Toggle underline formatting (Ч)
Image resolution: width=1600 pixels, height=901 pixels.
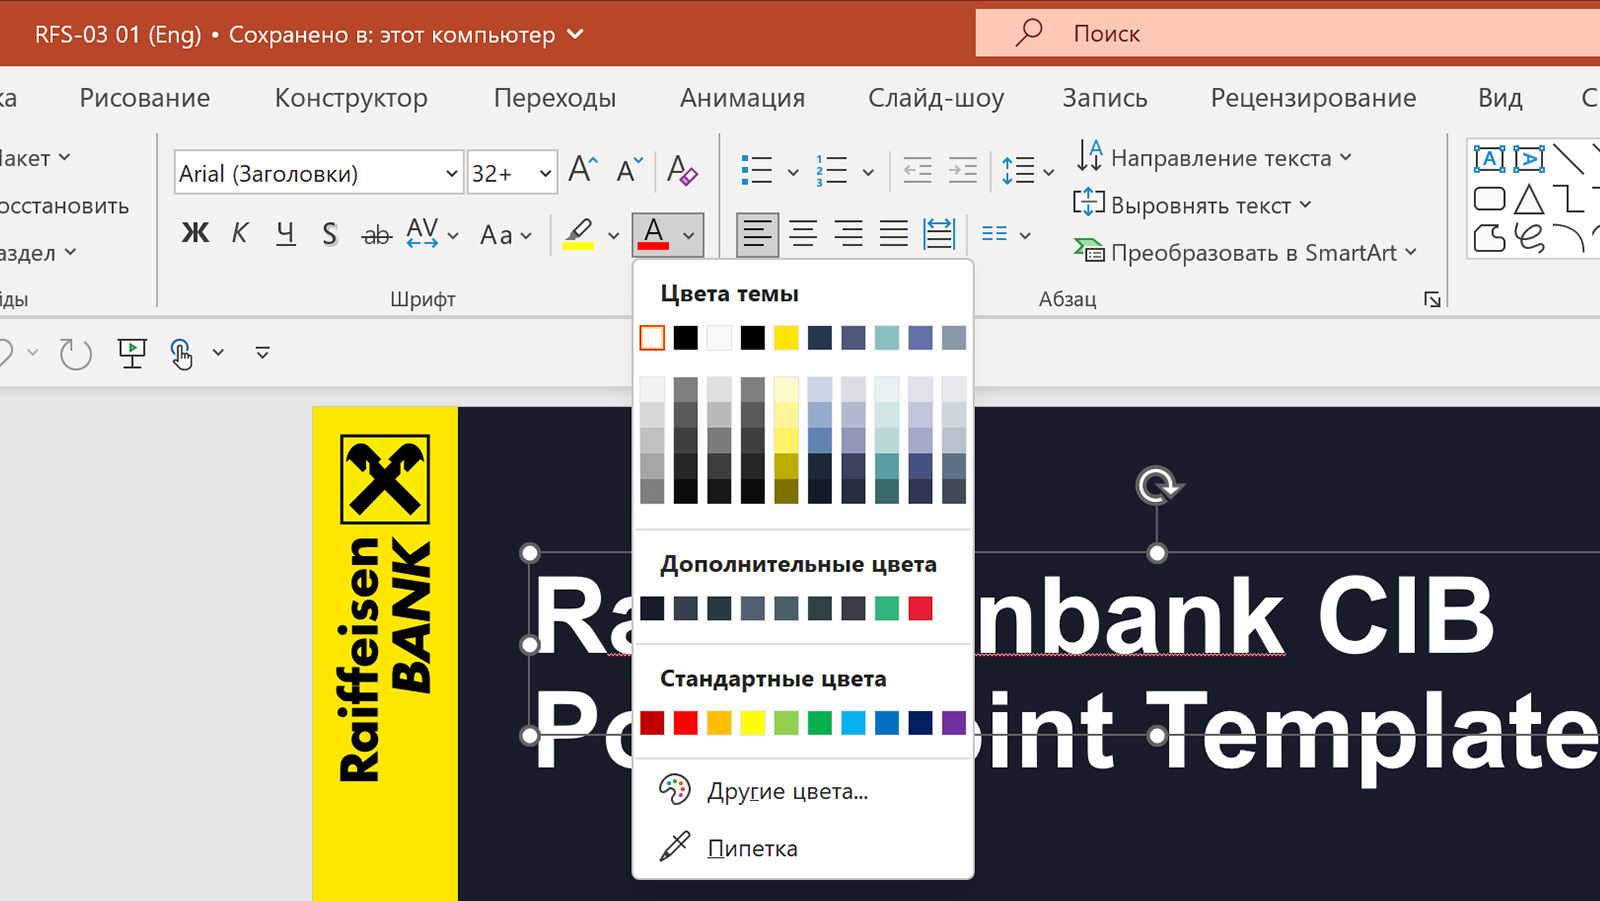[286, 234]
